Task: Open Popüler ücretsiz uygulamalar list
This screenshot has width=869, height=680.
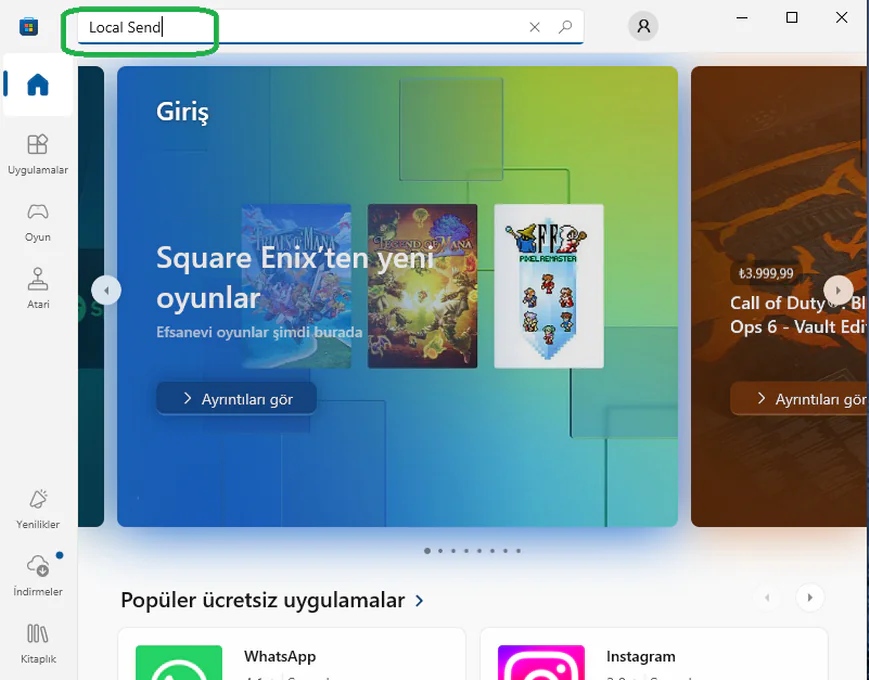Action: click(x=263, y=600)
